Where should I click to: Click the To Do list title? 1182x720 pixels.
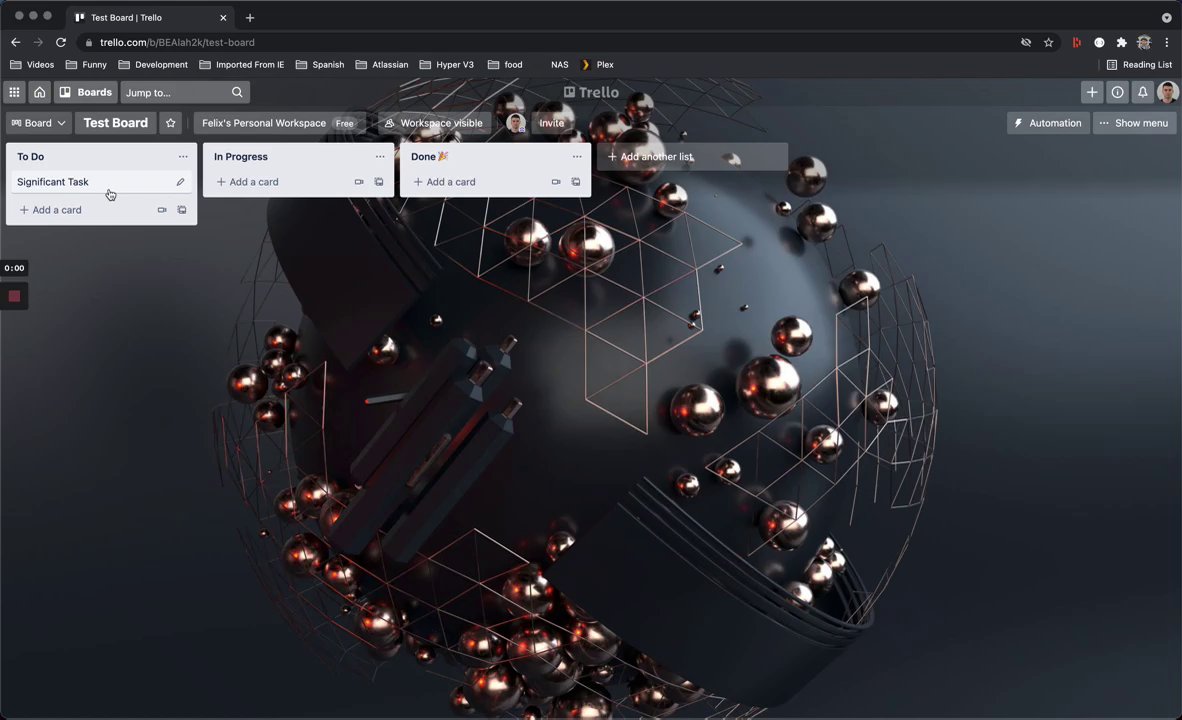point(31,157)
